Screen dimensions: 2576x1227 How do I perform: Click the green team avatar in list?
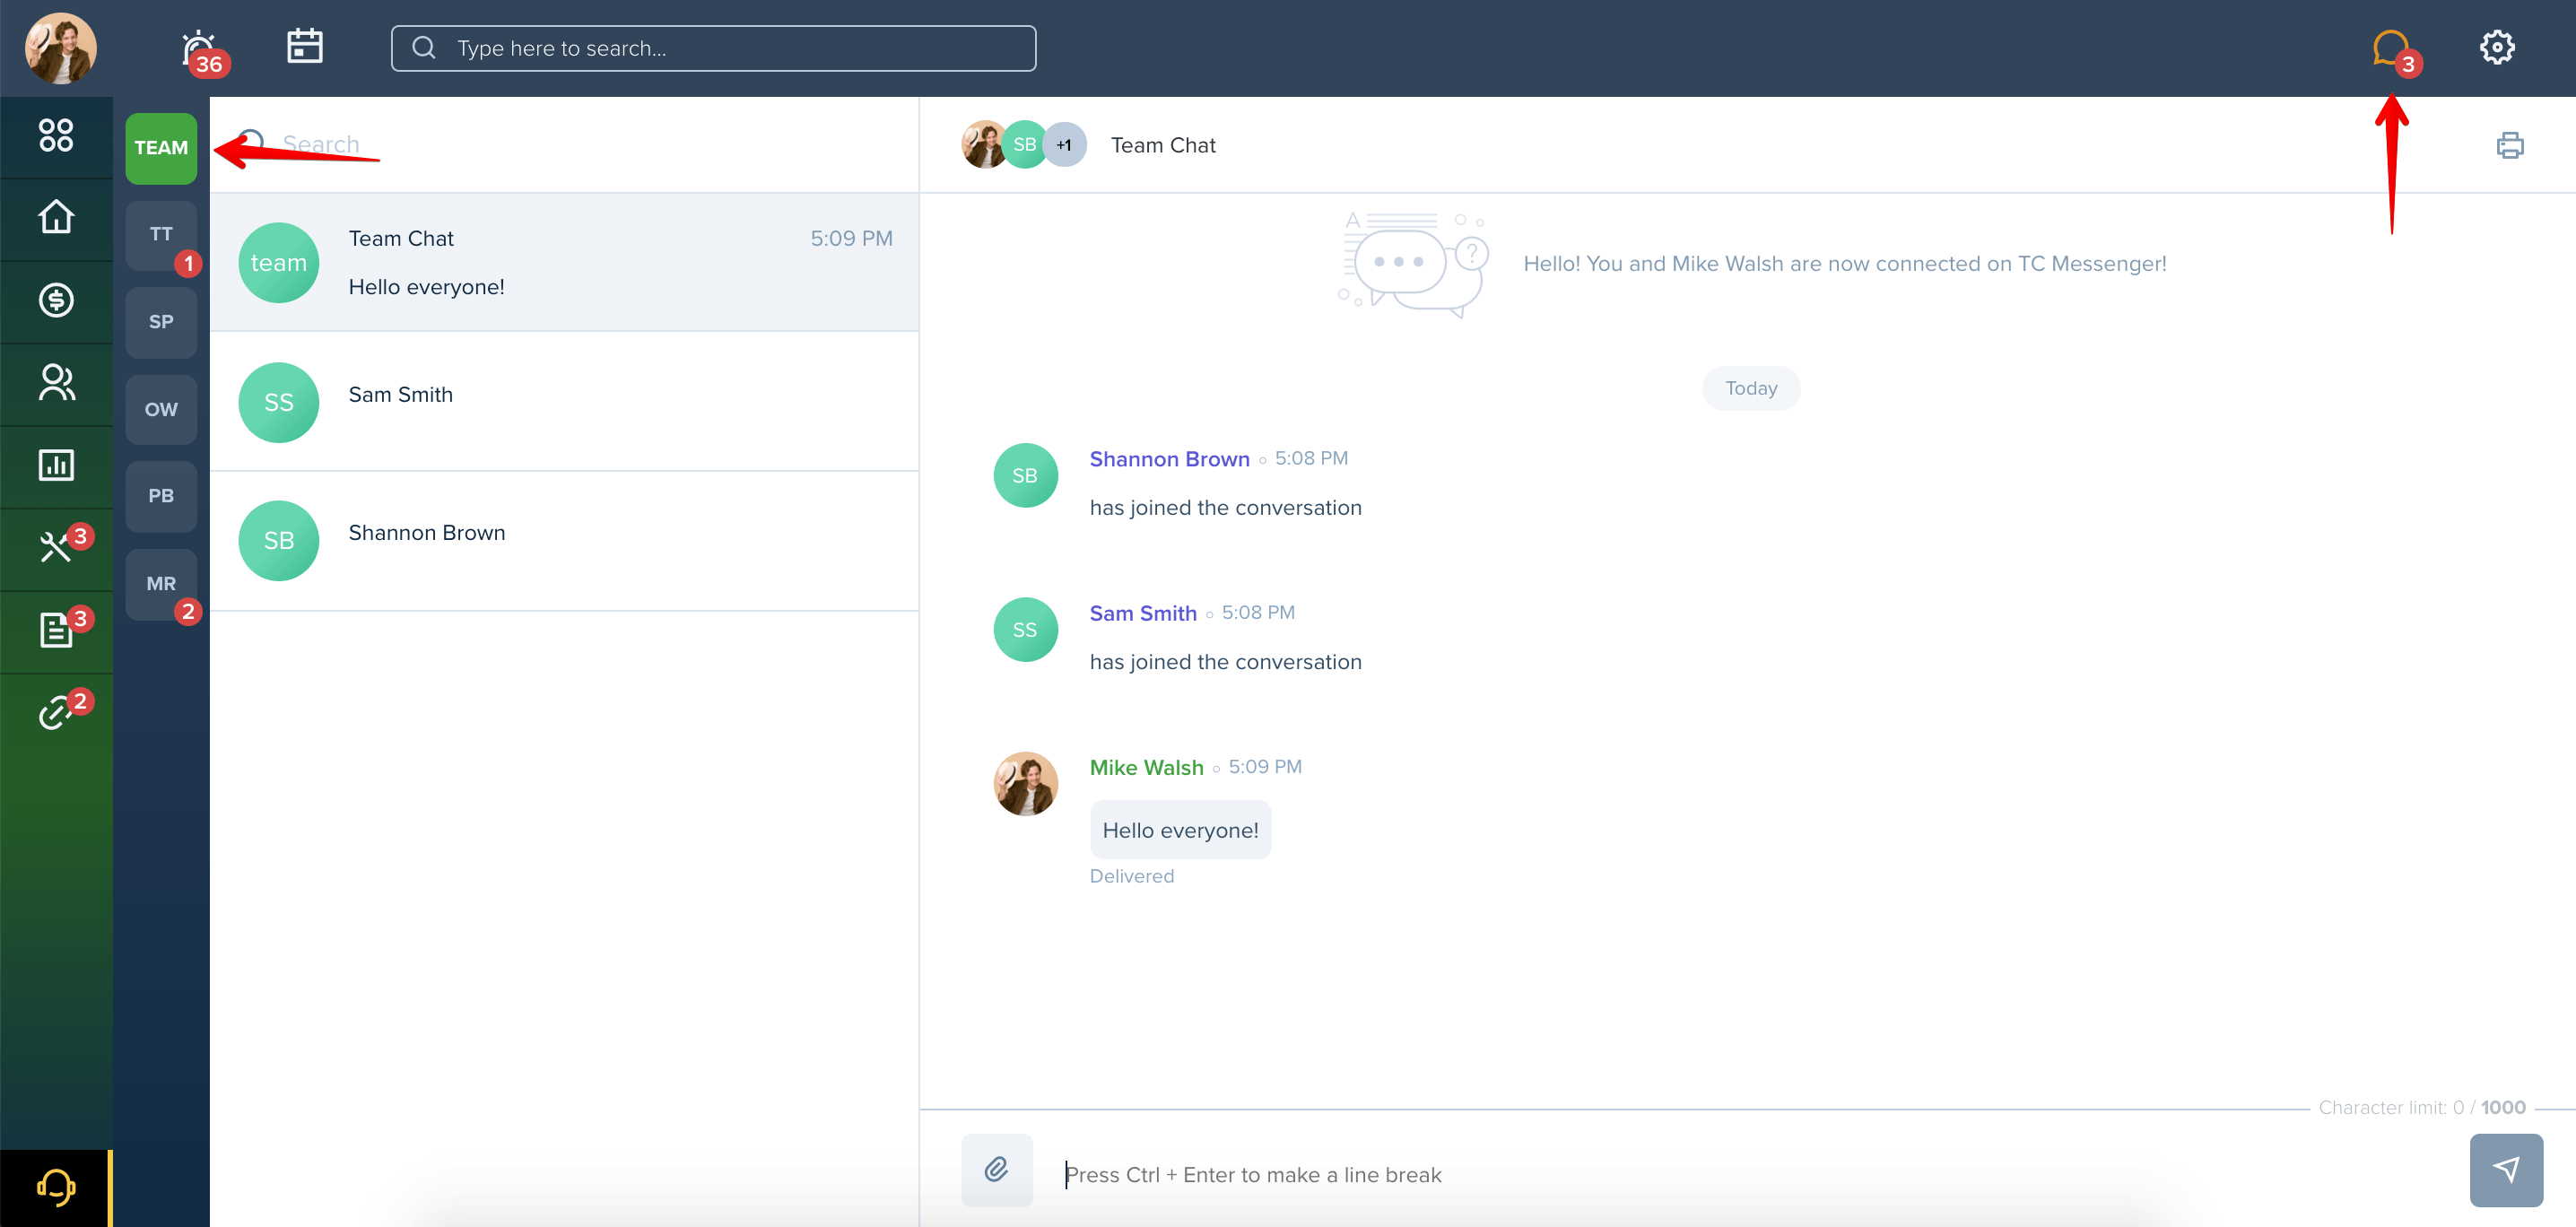pos(278,263)
